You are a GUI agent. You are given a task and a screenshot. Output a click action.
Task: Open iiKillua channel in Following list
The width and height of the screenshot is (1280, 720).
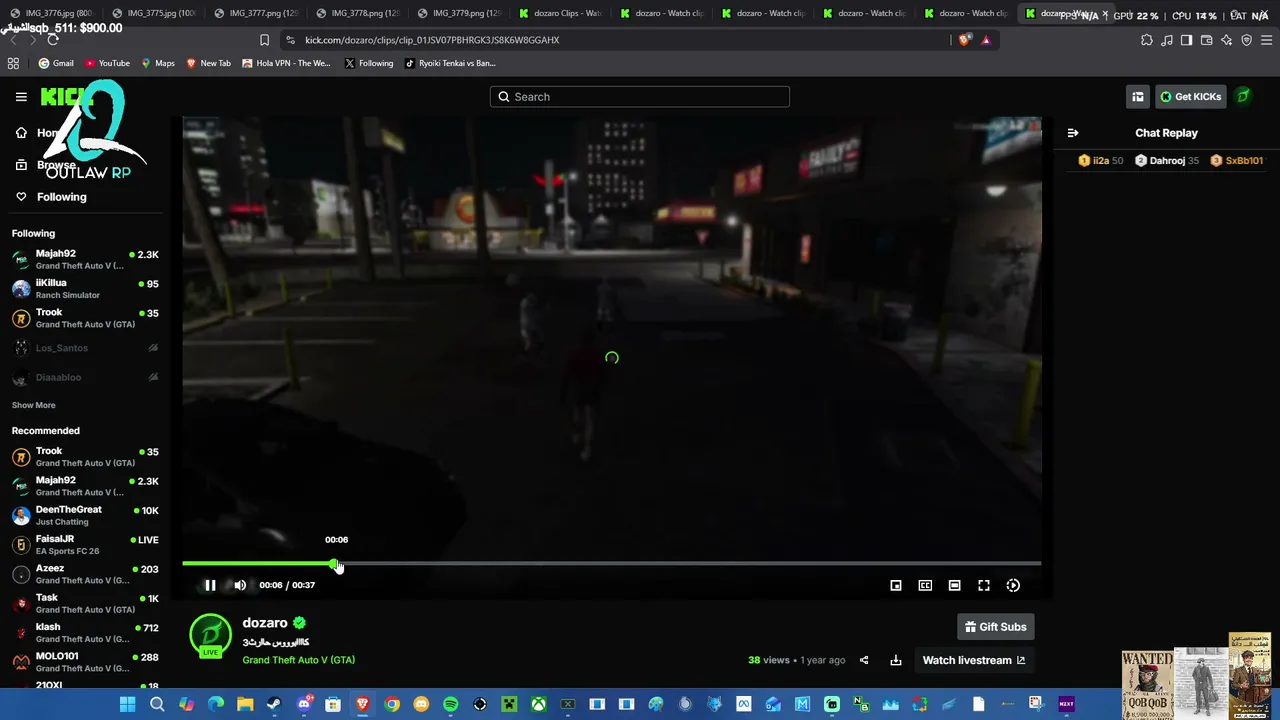click(x=85, y=289)
